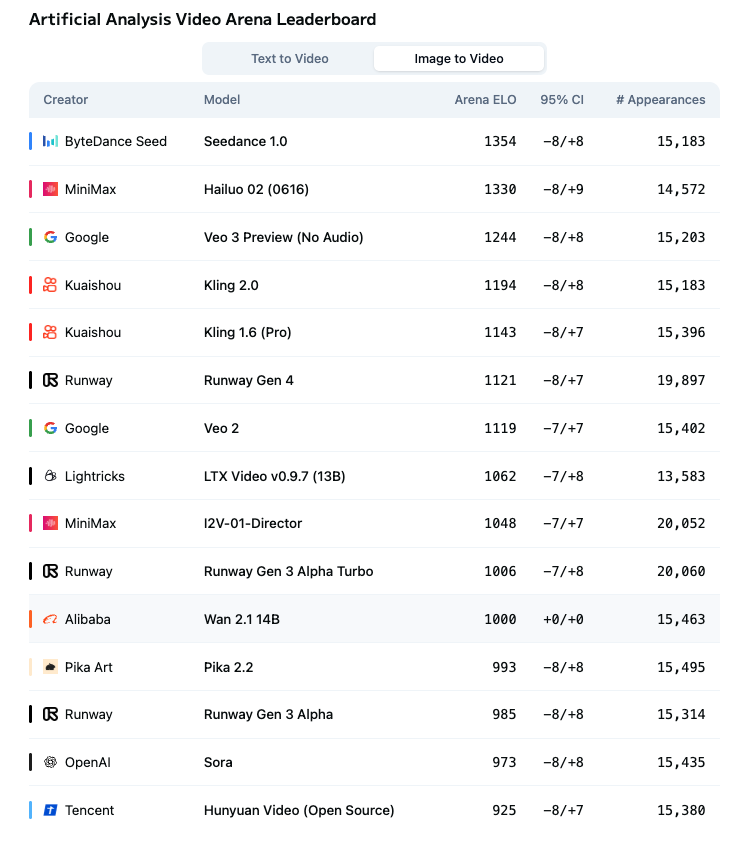This screenshot has height=846, width=743.
Task: Select the Kling 2.0 model name
Action: 231,285
